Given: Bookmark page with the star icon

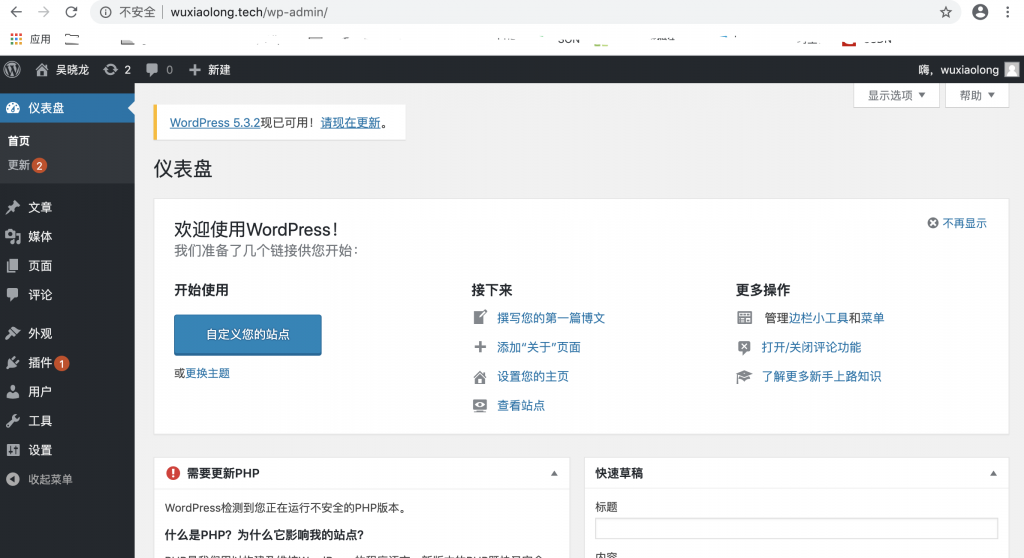Looking at the screenshot, I should pos(946,12).
